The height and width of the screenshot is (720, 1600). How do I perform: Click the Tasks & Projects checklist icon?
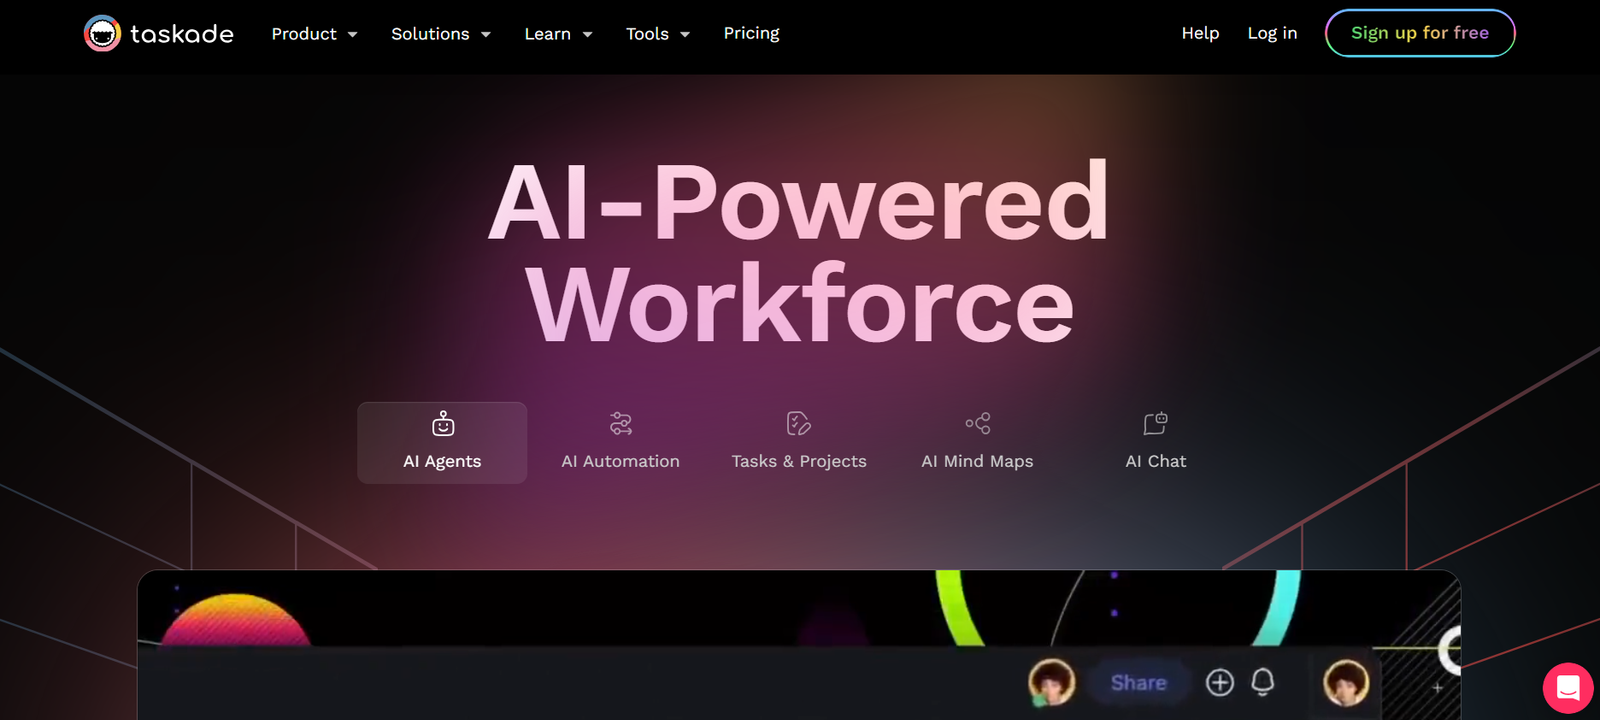coord(798,424)
